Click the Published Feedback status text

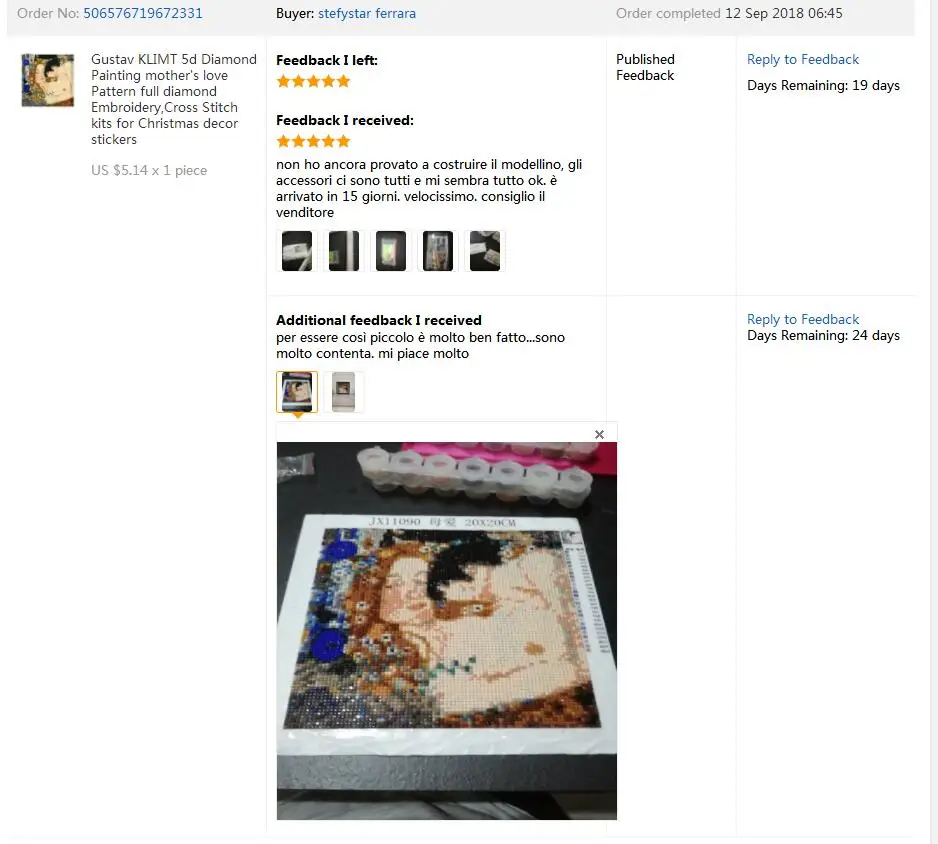pos(645,67)
